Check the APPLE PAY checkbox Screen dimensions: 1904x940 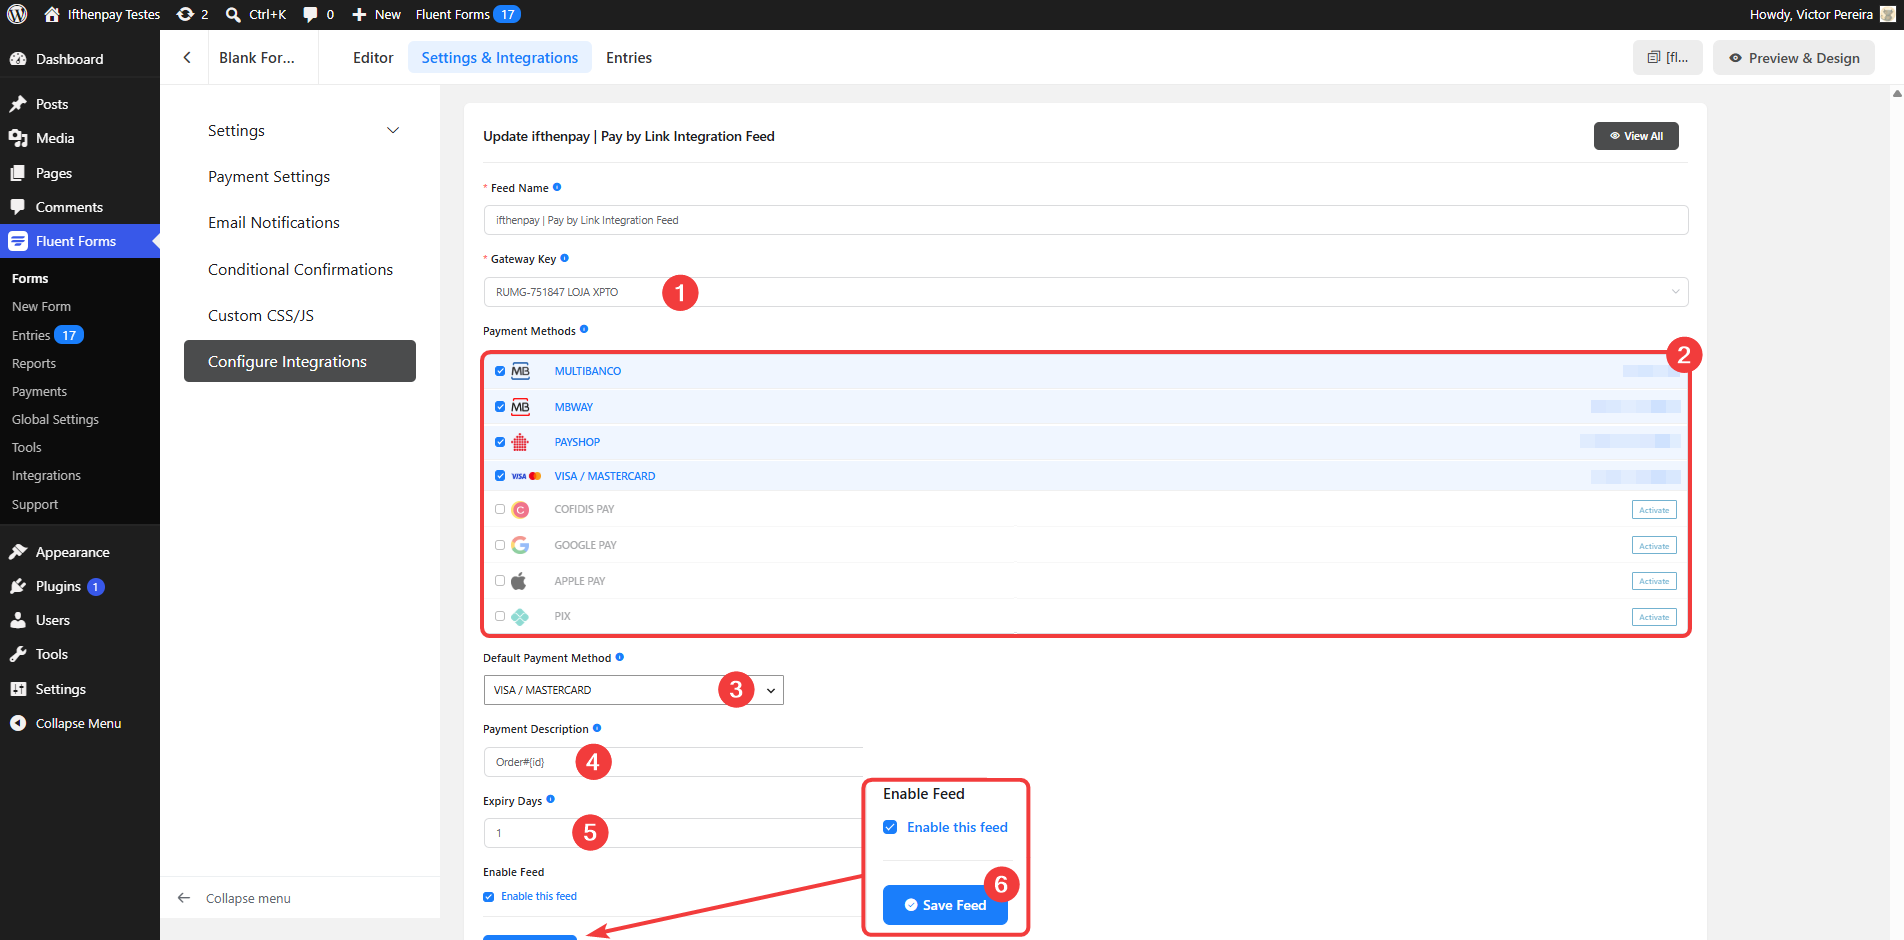coord(500,581)
